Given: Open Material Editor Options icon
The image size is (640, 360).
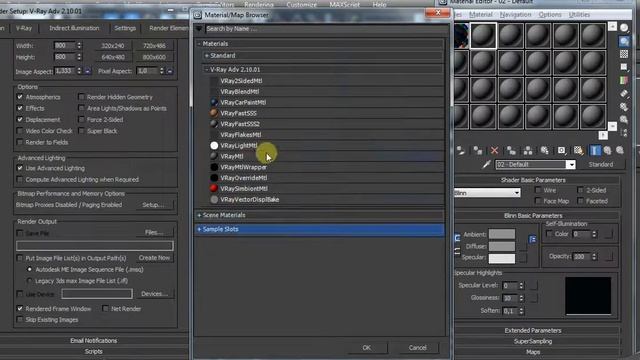Looking at the screenshot, I should pyautogui.click(x=624, y=107).
